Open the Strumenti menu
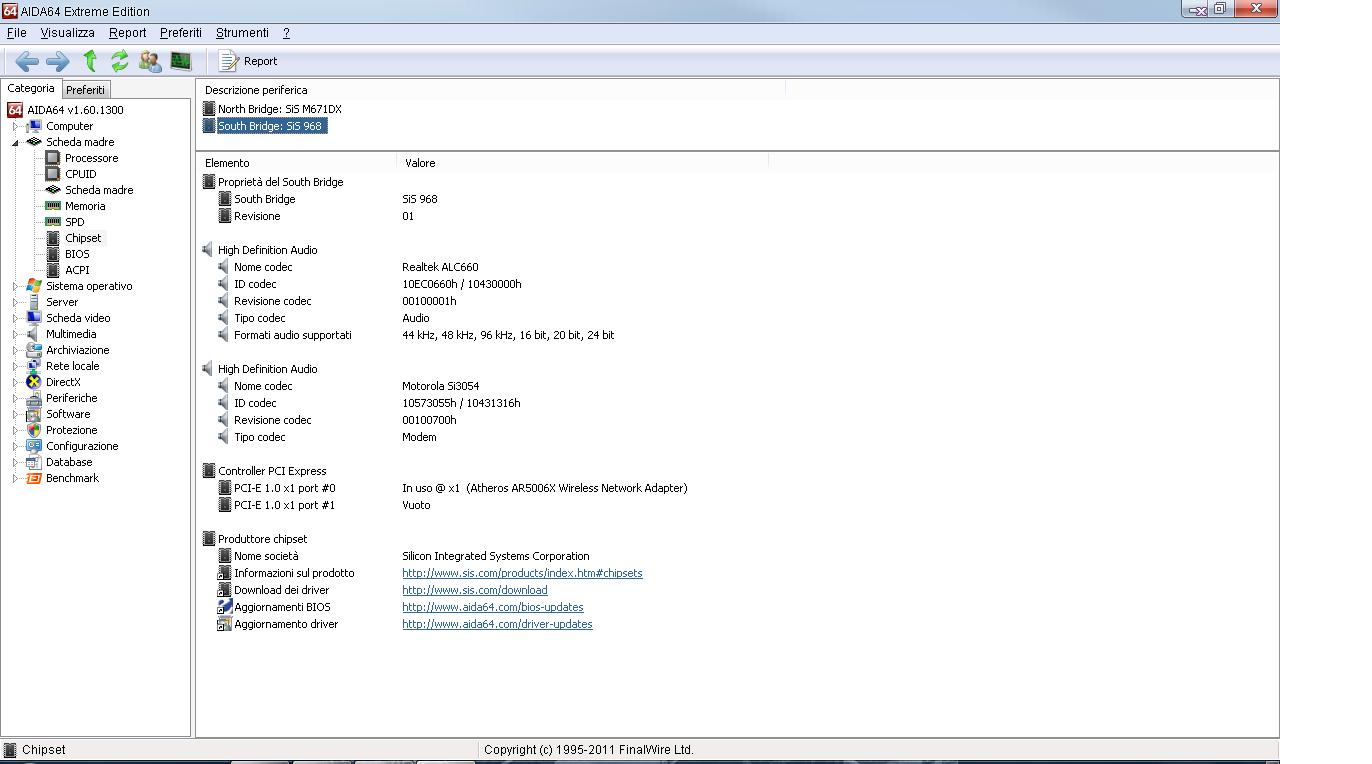This screenshot has height=764, width=1372. pos(242,33)
